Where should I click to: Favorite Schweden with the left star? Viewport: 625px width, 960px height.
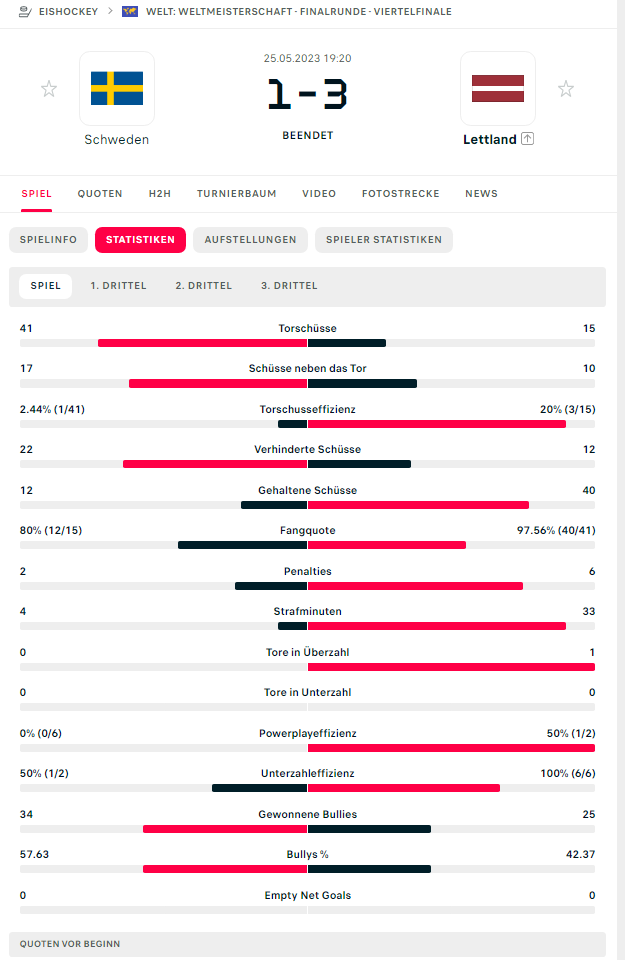tap(49, 89)
